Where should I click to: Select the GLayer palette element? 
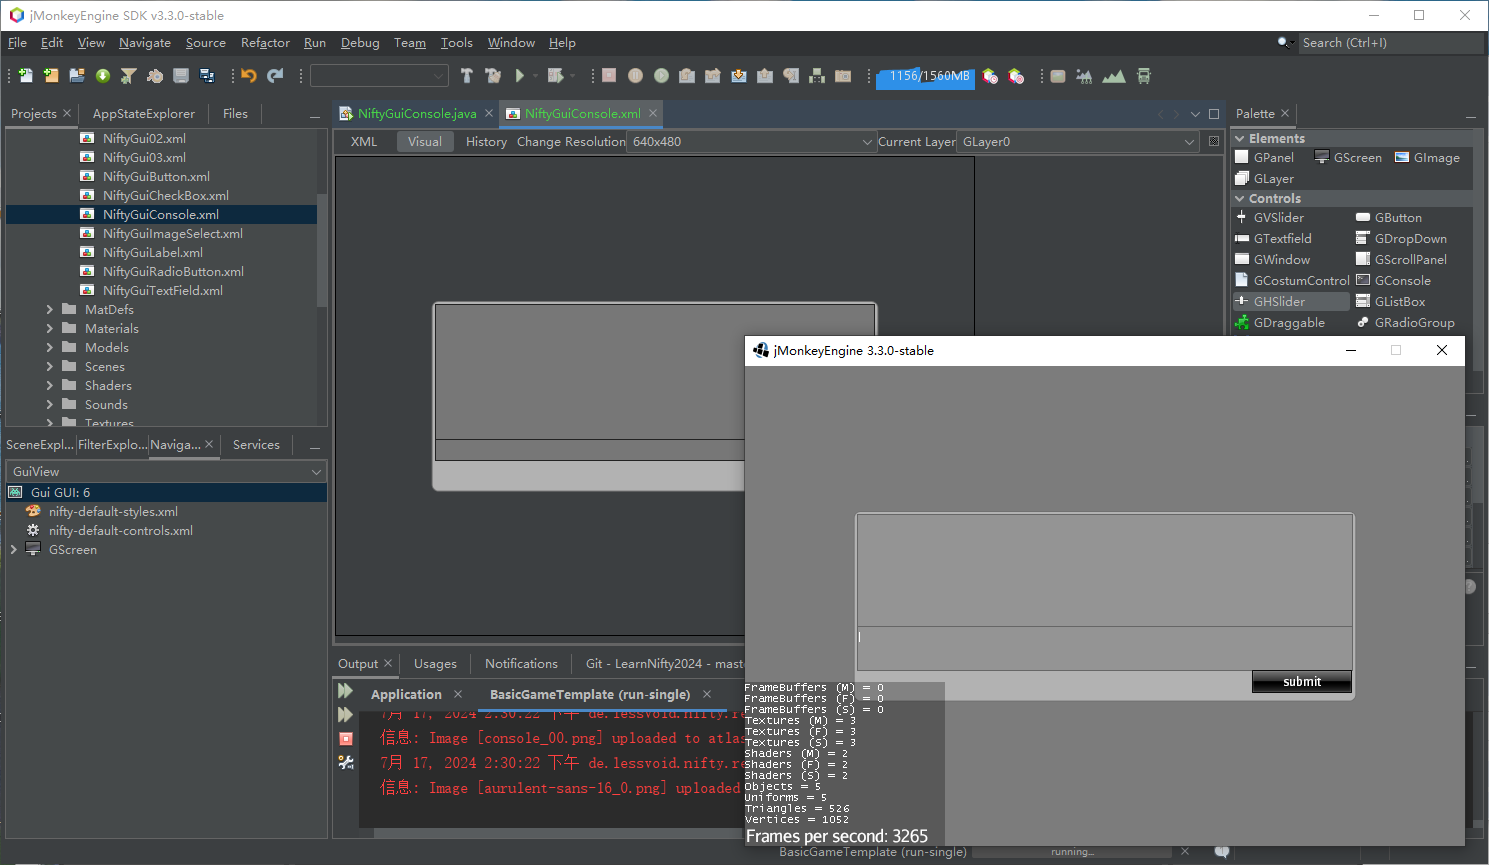coord(1264,179)
